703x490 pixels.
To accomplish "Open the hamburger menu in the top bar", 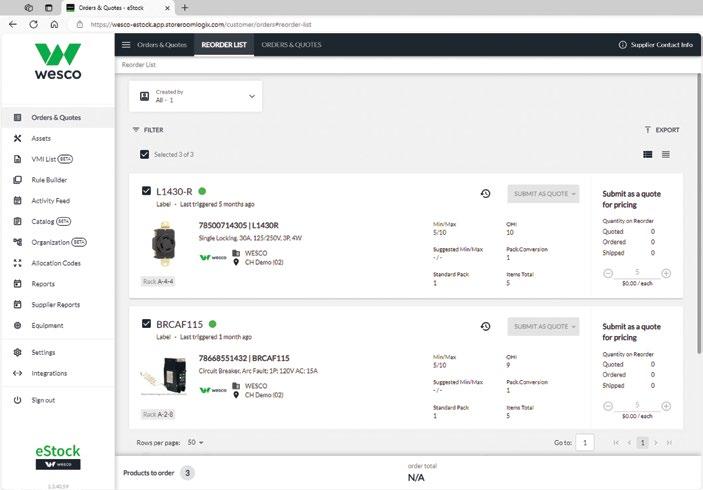I will click(x=126, y=45).
